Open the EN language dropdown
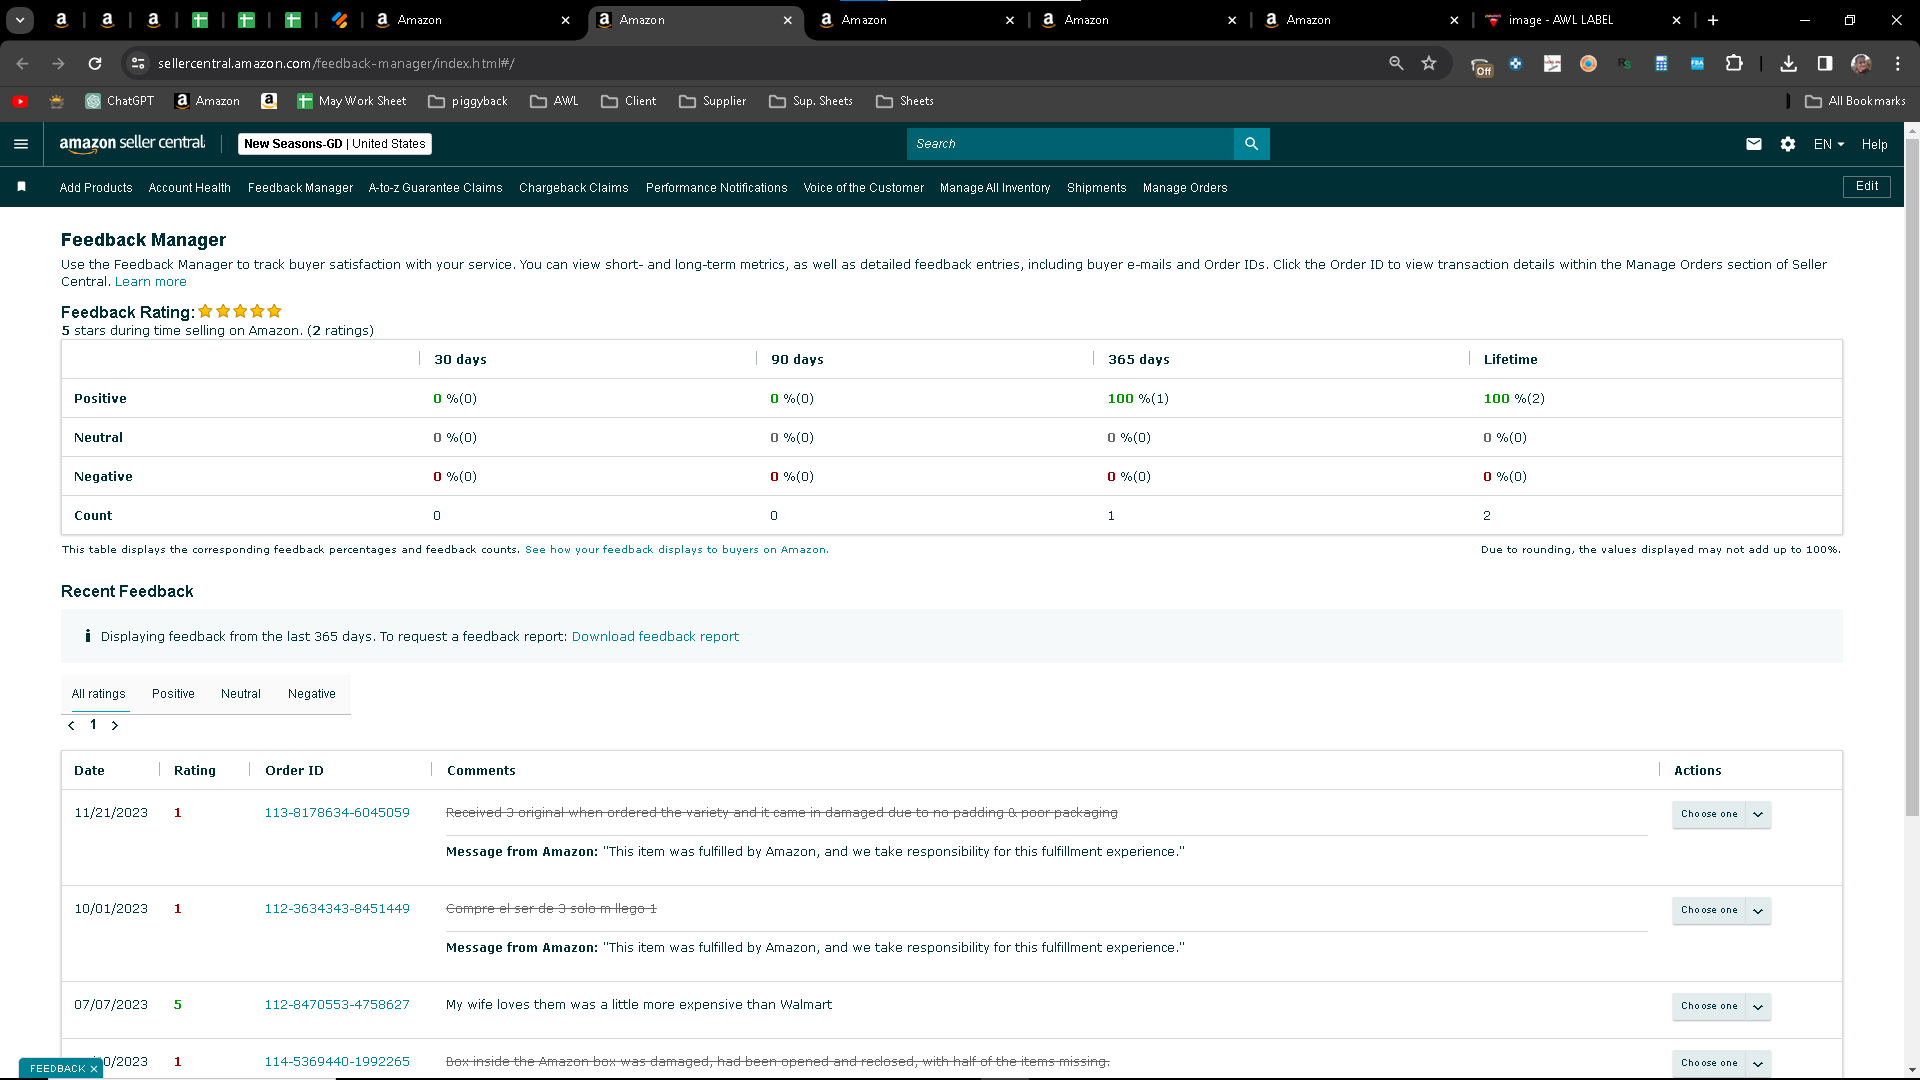 1829,144
